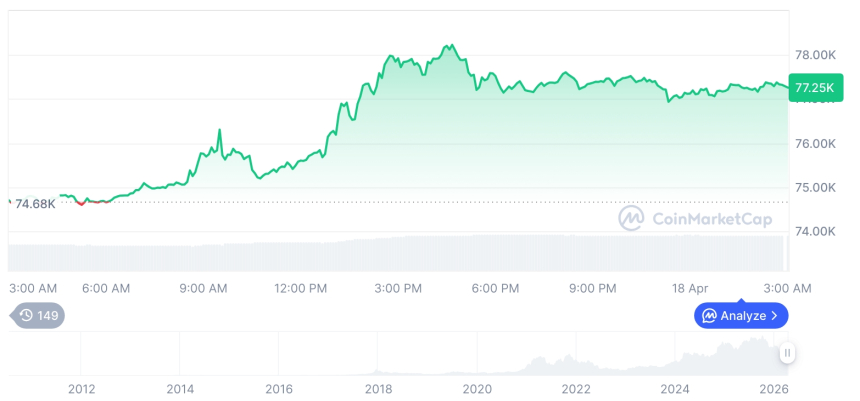Click the history clock icon beside 149
The image size is (860, 401).
click(x=26, y=316)
